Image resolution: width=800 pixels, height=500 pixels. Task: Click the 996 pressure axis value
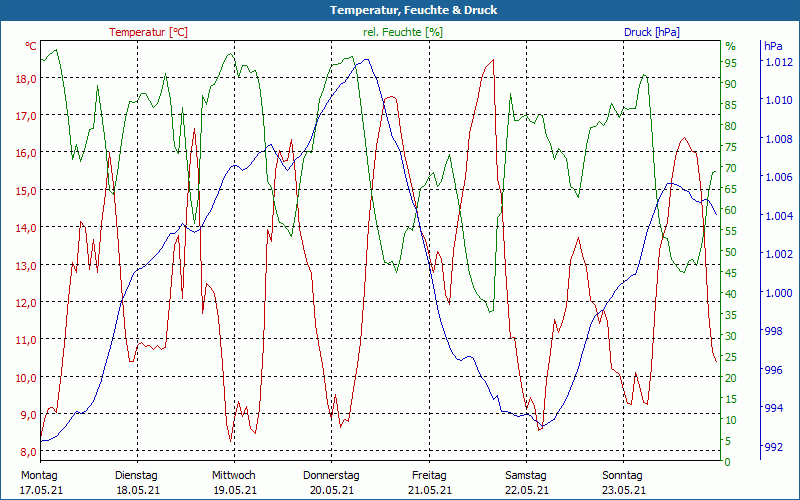coord(772,370)
